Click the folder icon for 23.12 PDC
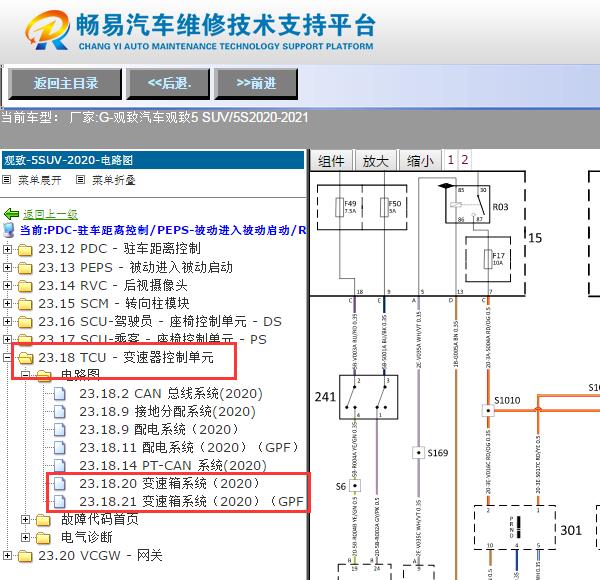The image size is (600, 580). (x=25, y=250)
